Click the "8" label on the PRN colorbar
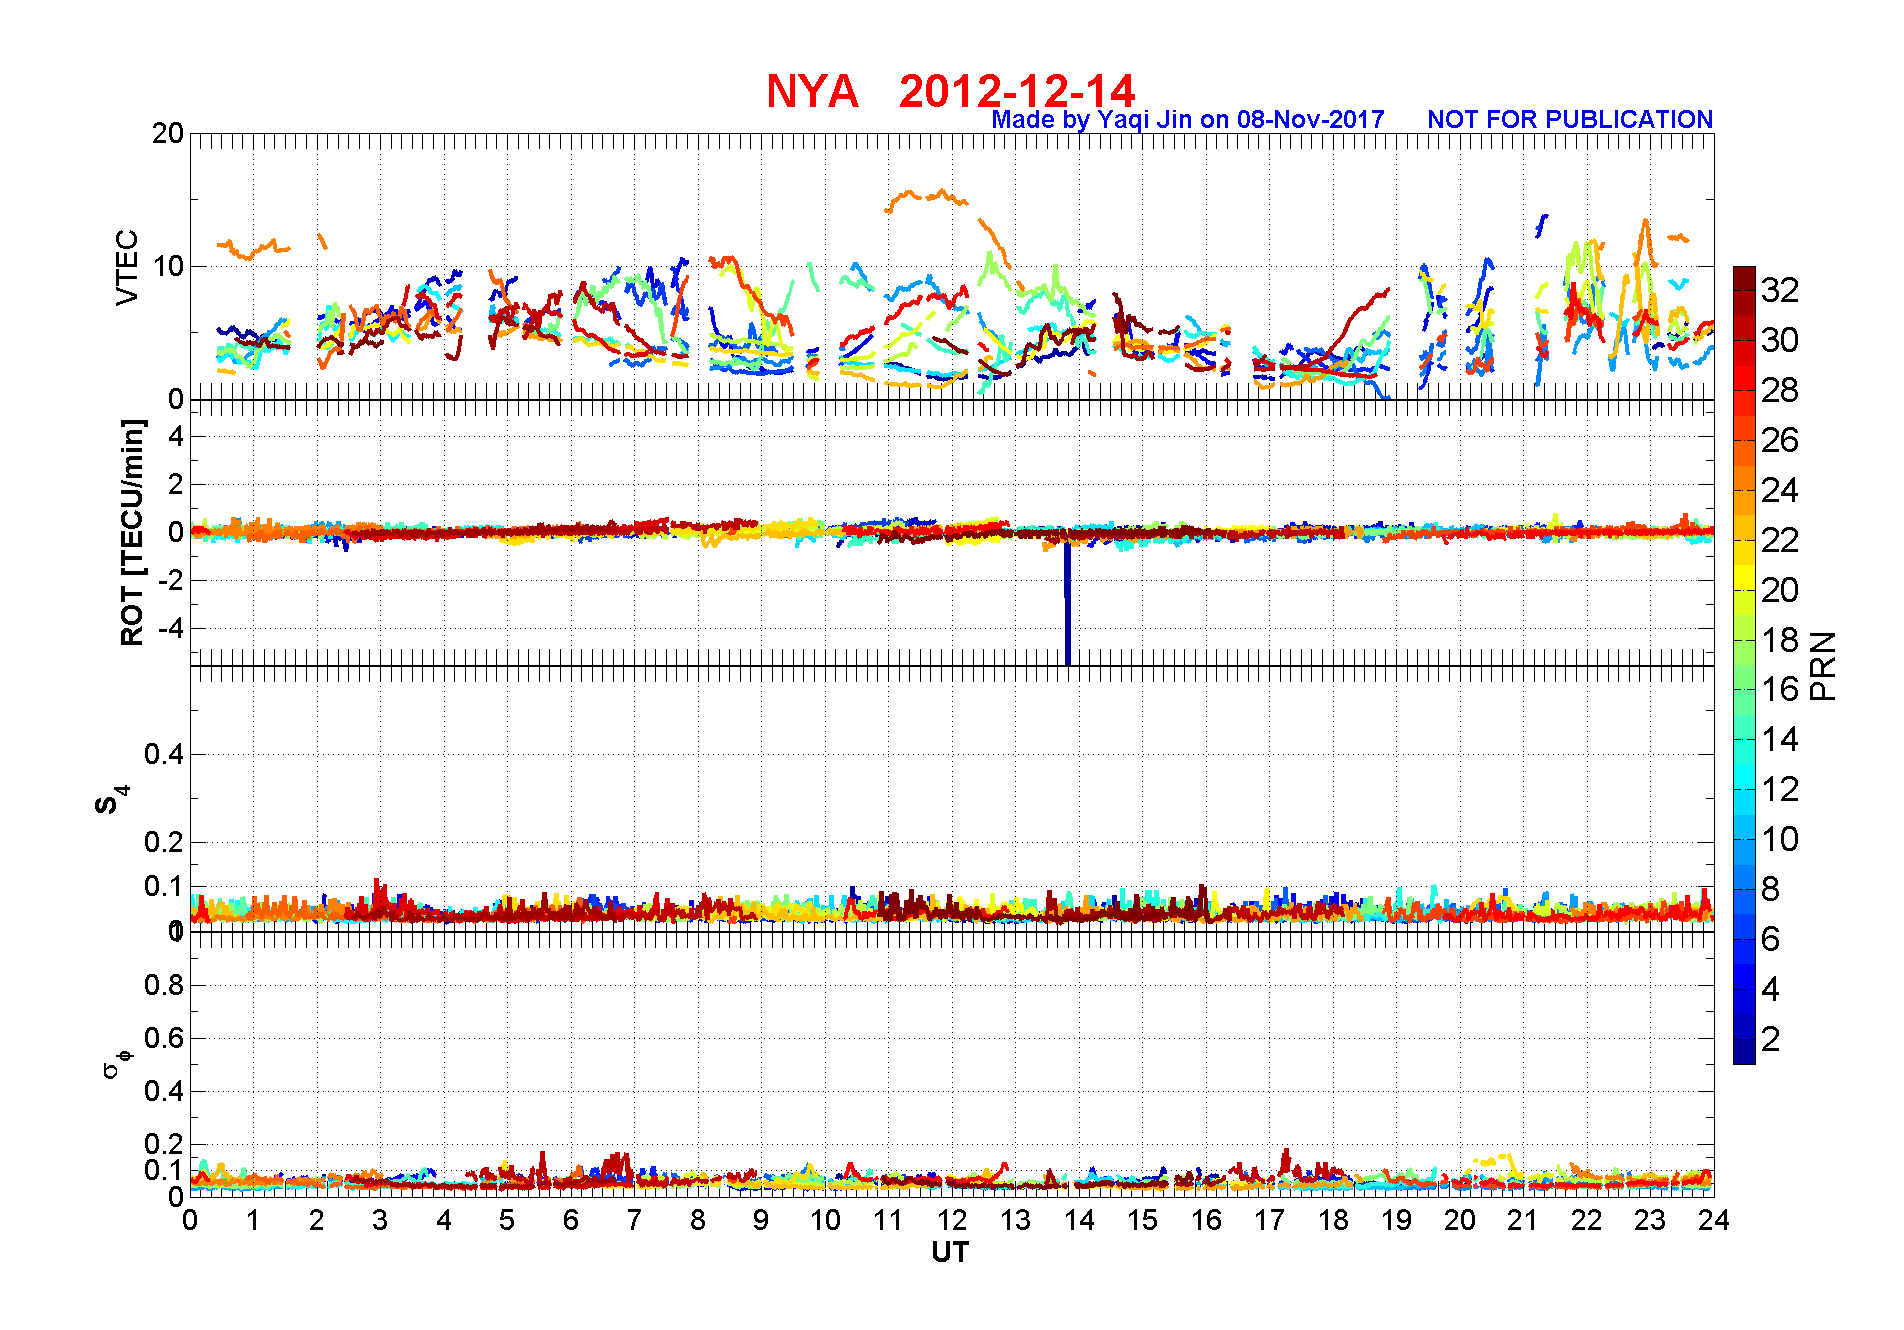 (1771, 889)
